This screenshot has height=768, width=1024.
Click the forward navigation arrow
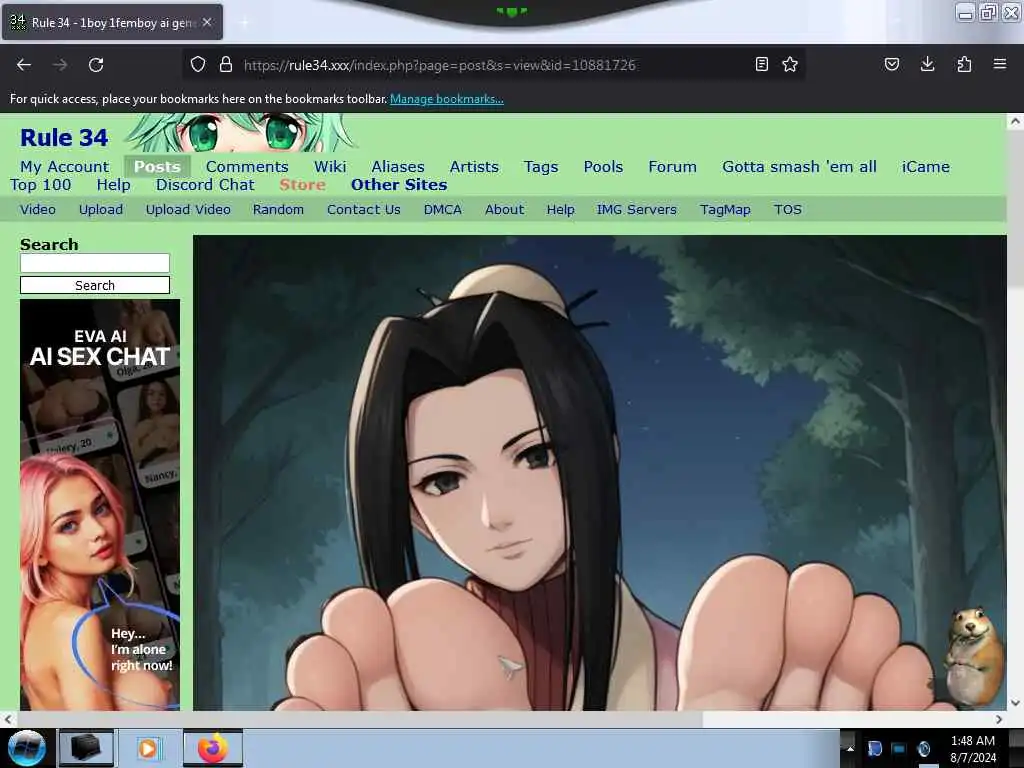pos(60,65)
